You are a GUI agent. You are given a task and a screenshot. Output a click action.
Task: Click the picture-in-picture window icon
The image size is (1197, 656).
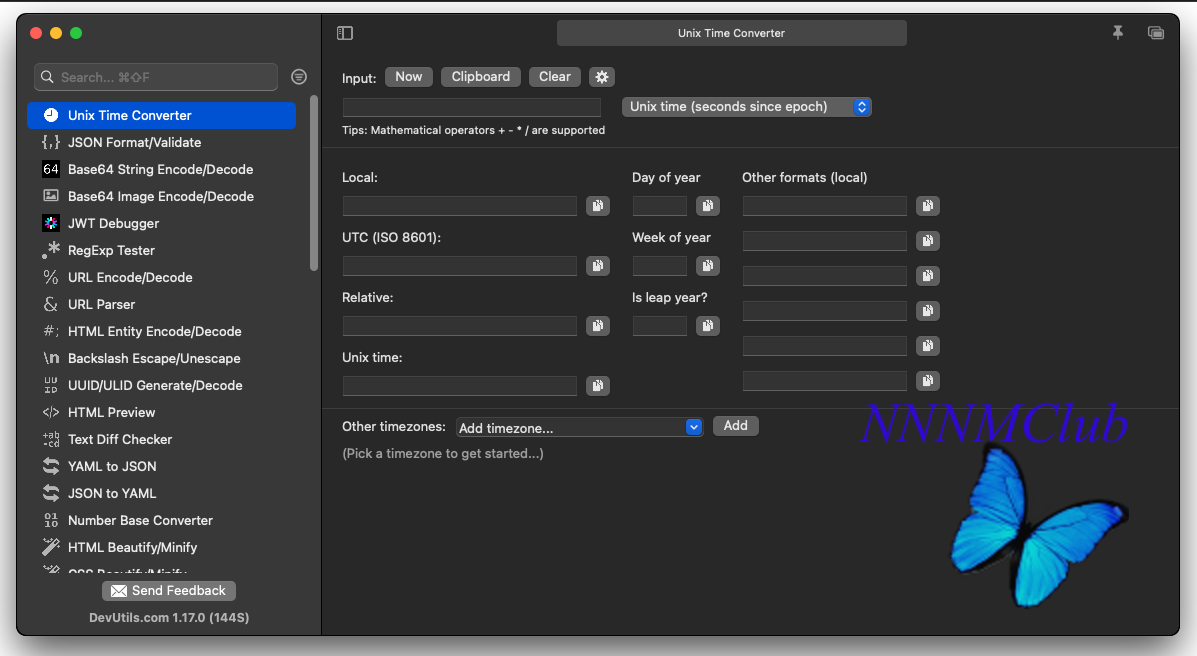pyautogui.click(x=1156, y=33)
